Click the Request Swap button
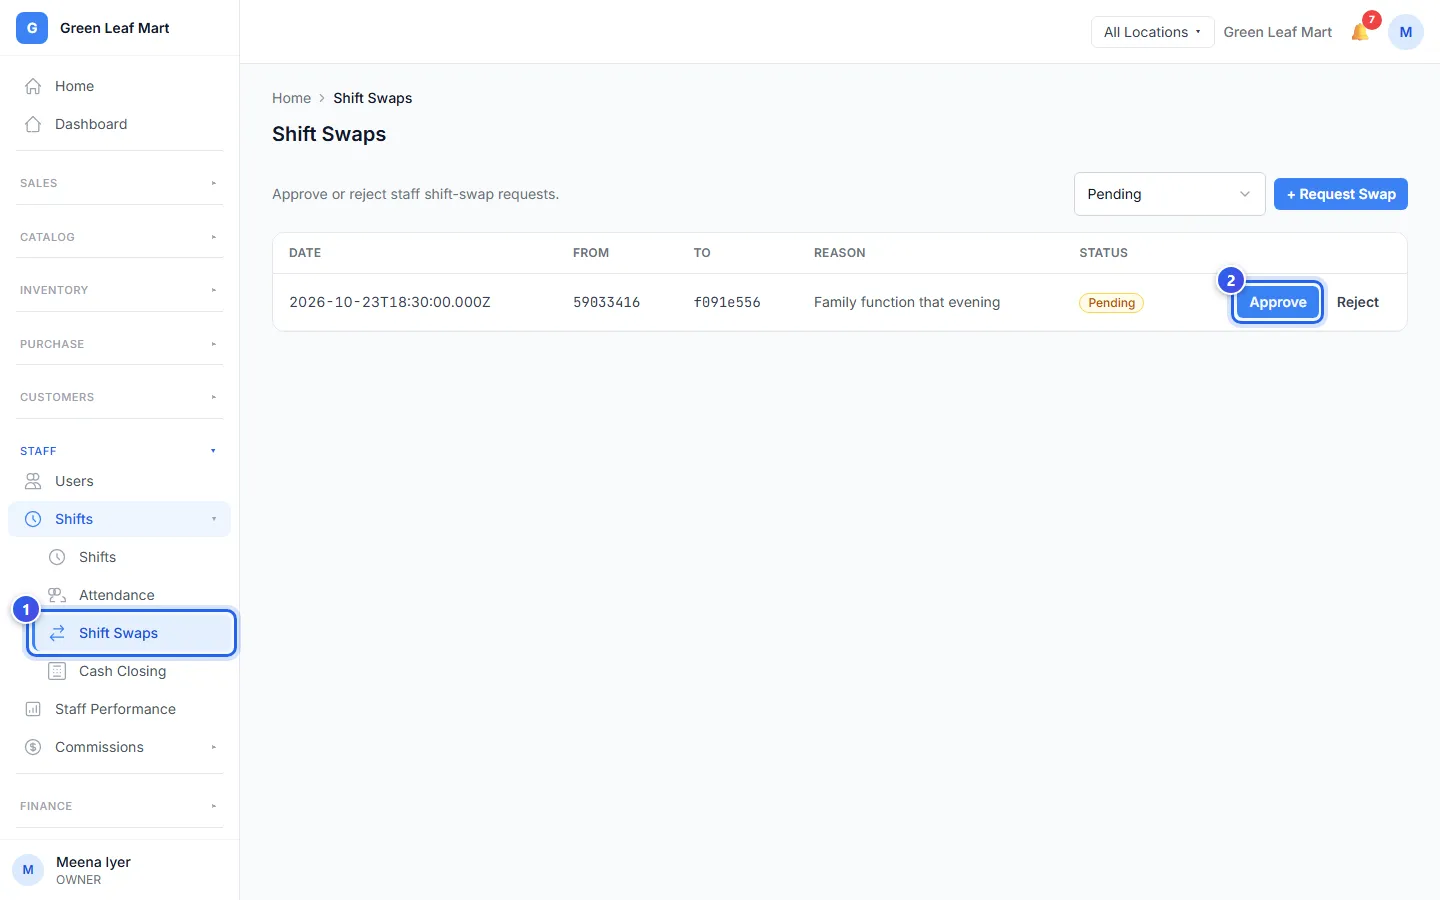 click(1340, 194)
